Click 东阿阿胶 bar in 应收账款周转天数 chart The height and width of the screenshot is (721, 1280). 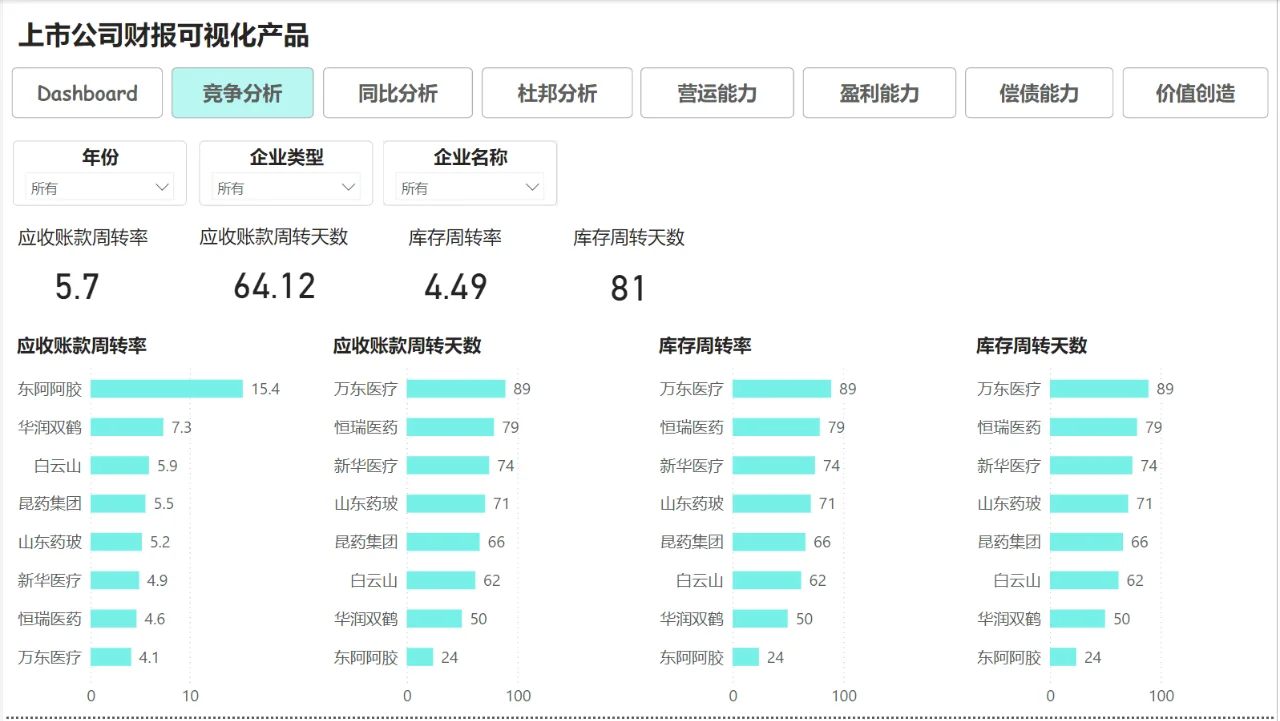point(420,657)
